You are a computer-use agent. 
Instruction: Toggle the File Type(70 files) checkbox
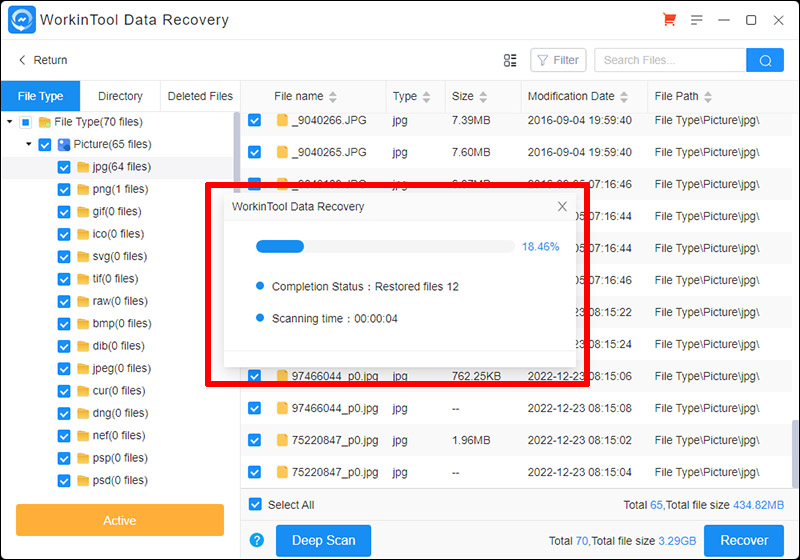(x=26, y=122)
